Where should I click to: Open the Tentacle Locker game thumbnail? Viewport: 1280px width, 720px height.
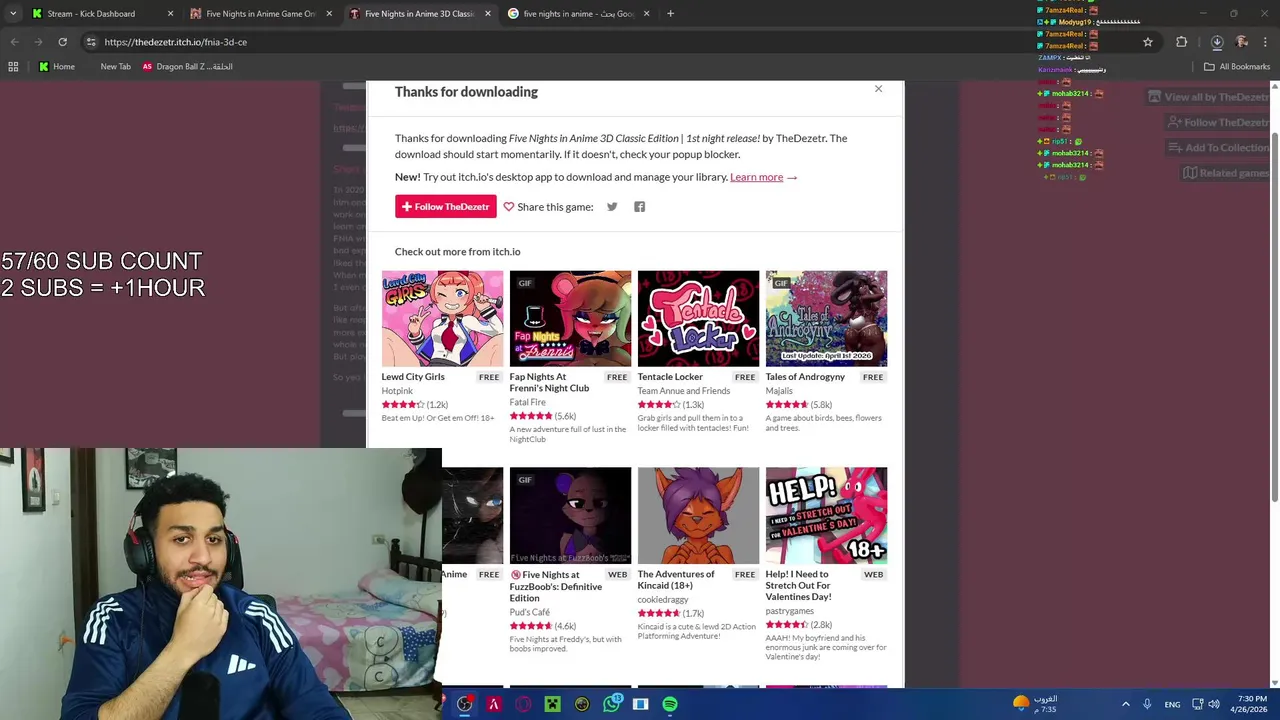tap(698, 318)
